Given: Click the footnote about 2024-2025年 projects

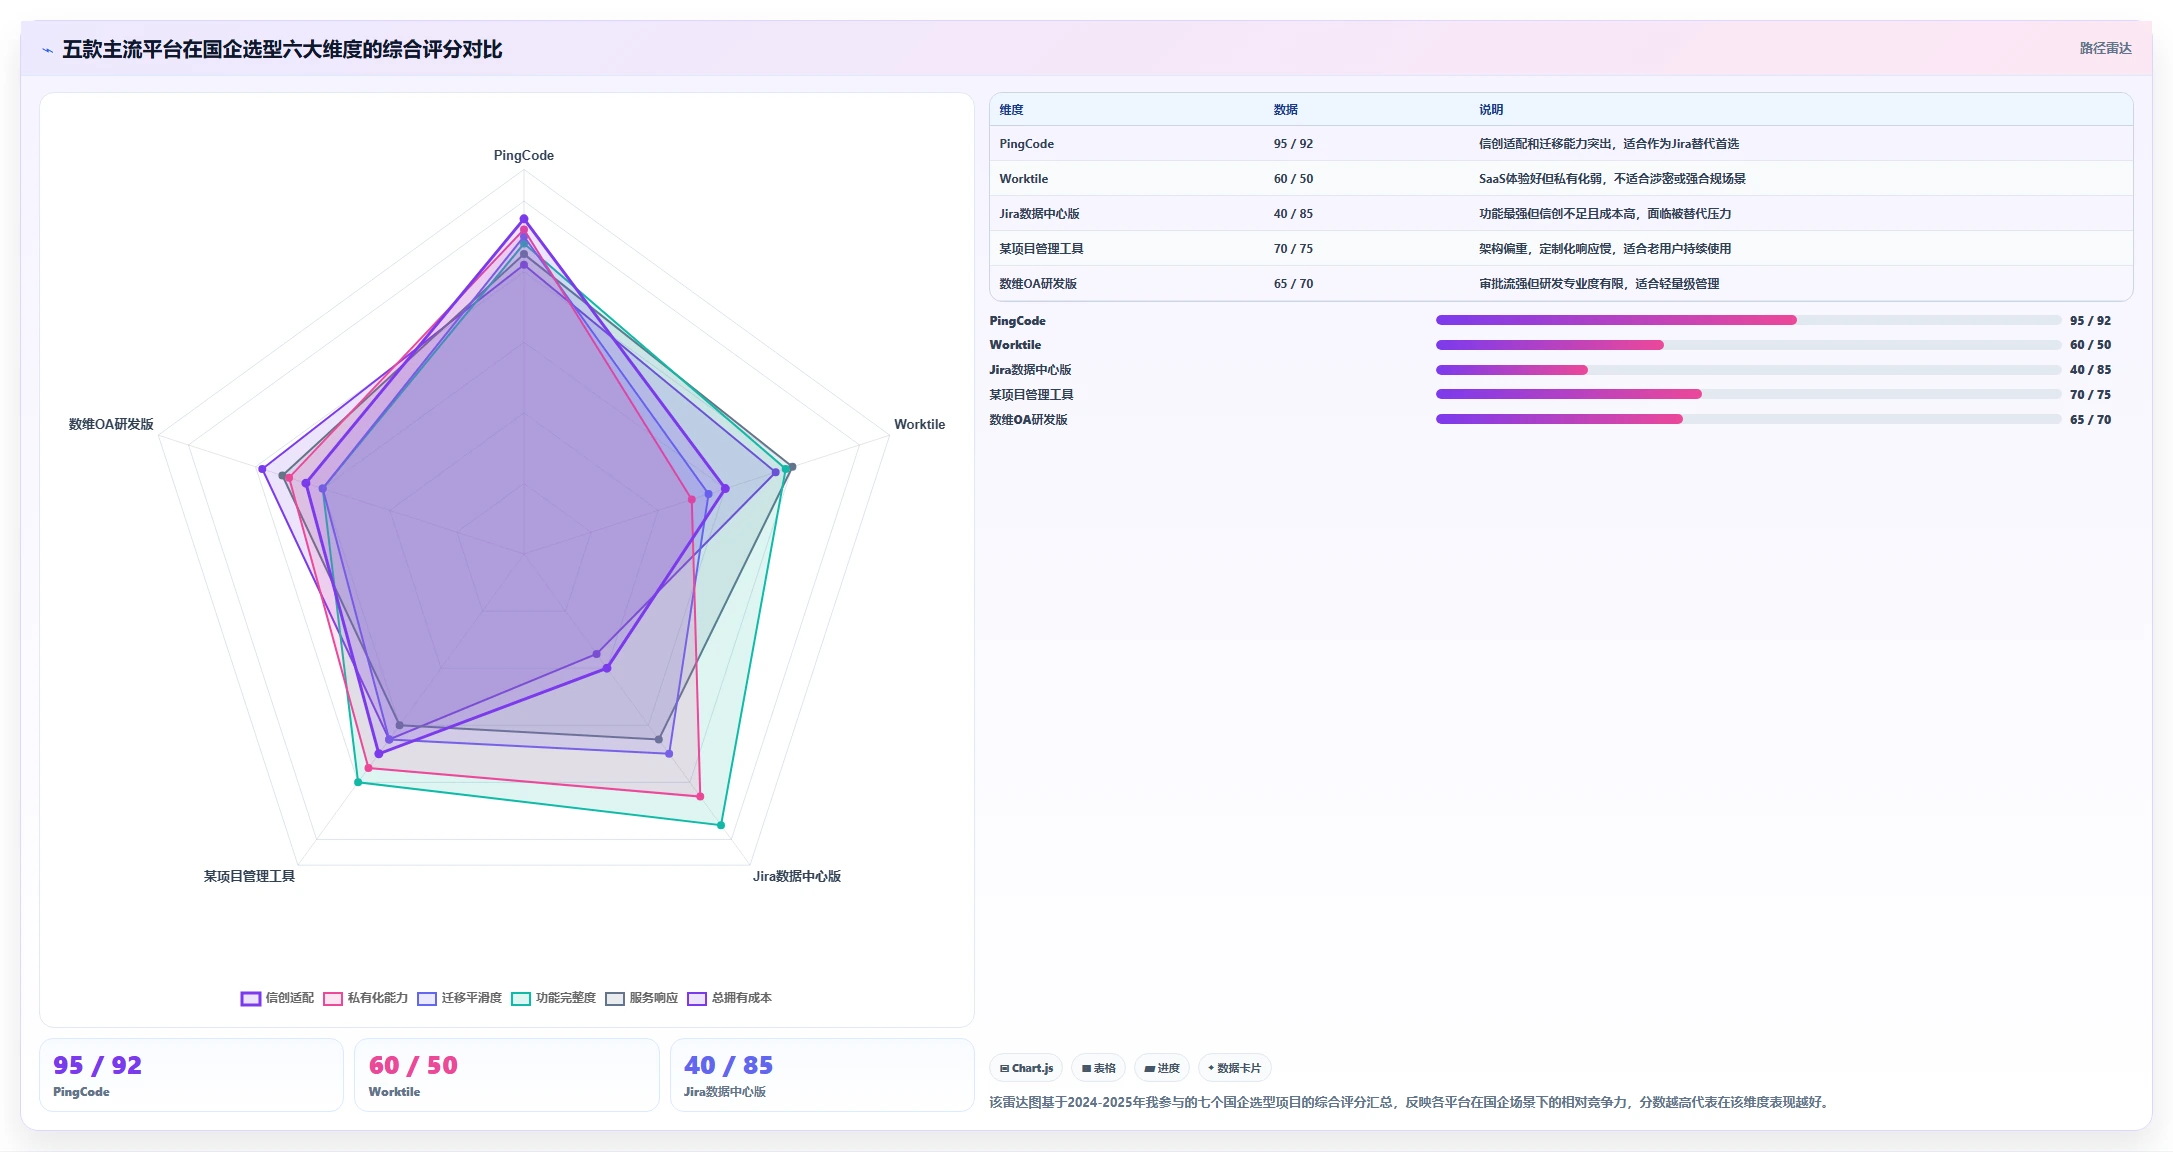Looking at the screenshot, I should tap(1411, 1102).
